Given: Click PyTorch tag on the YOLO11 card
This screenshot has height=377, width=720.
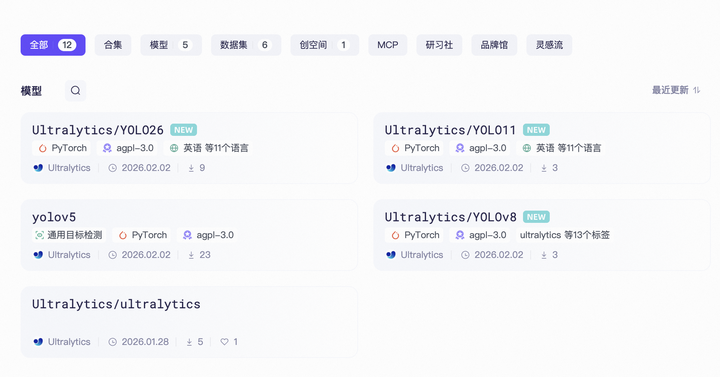Looking at the screenshot, I should pyautogui.click(x=415, y=148).
